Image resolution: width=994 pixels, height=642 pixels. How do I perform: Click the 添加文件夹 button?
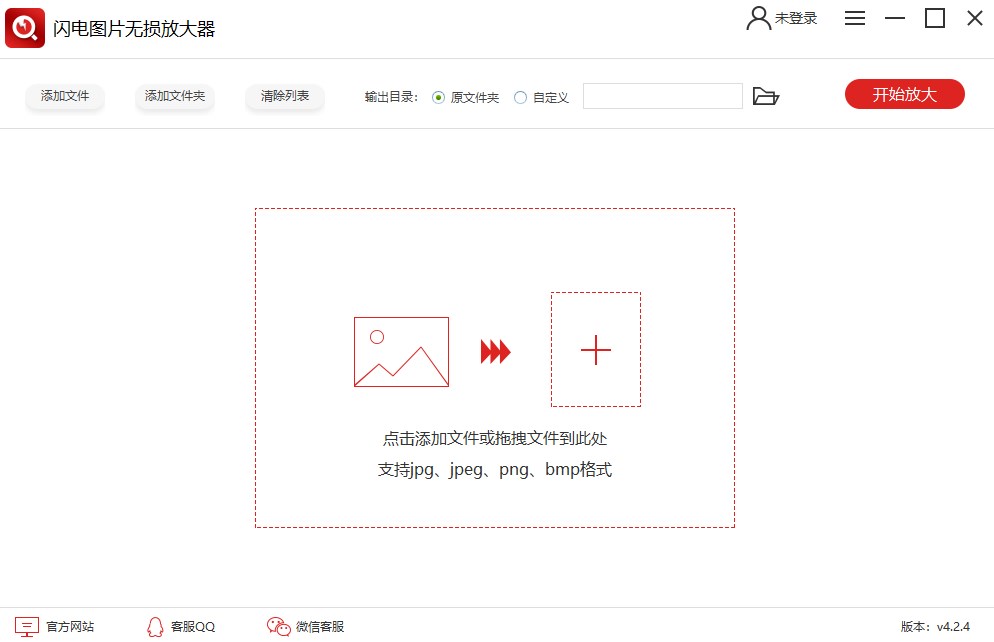click(x=174, y=96)
